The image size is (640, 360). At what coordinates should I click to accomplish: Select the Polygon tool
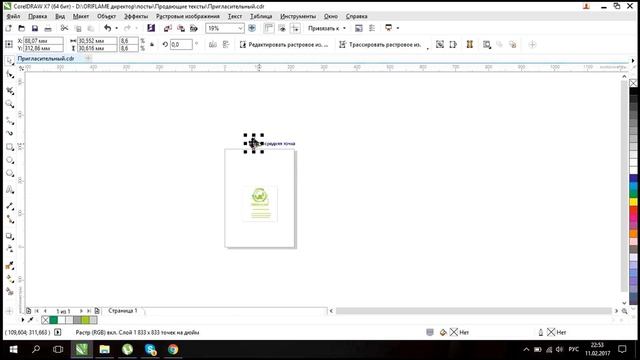10,173
